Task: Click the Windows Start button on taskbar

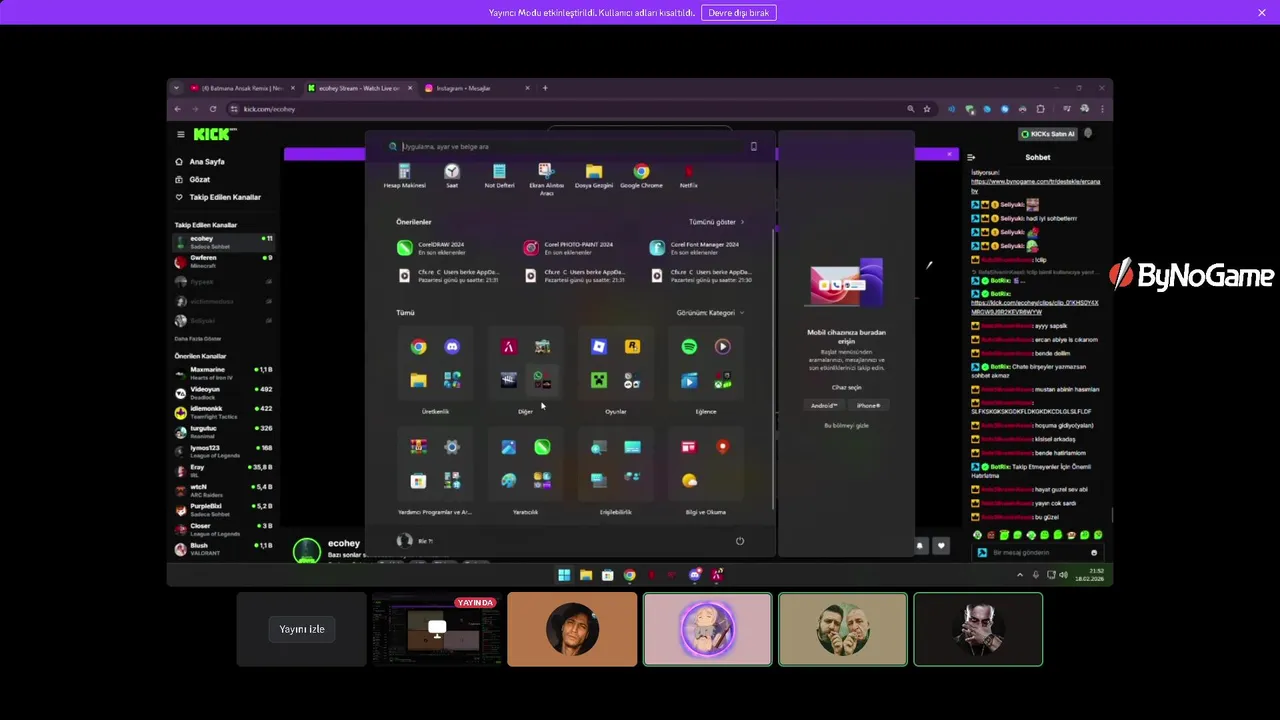Action: [x=564, y=575]
